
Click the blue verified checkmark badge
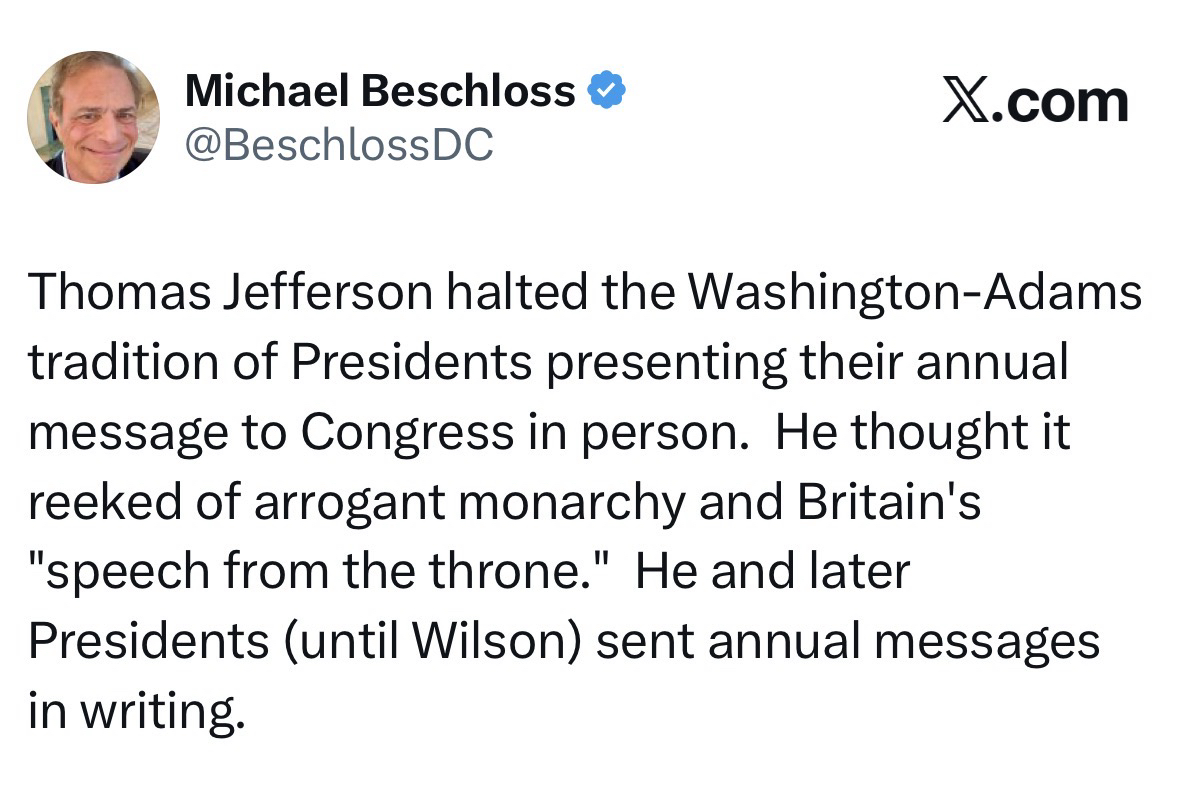click(x=606, y=92)
